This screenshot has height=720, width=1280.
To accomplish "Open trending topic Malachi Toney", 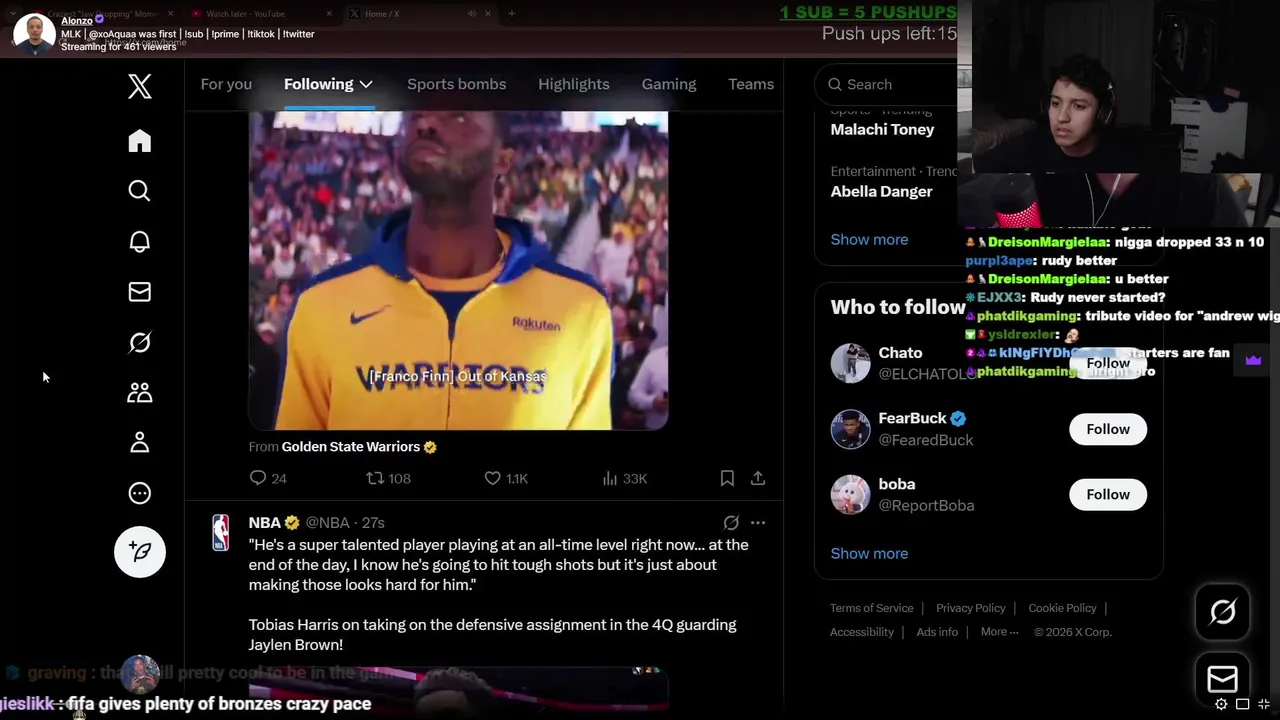I will 882,129.
